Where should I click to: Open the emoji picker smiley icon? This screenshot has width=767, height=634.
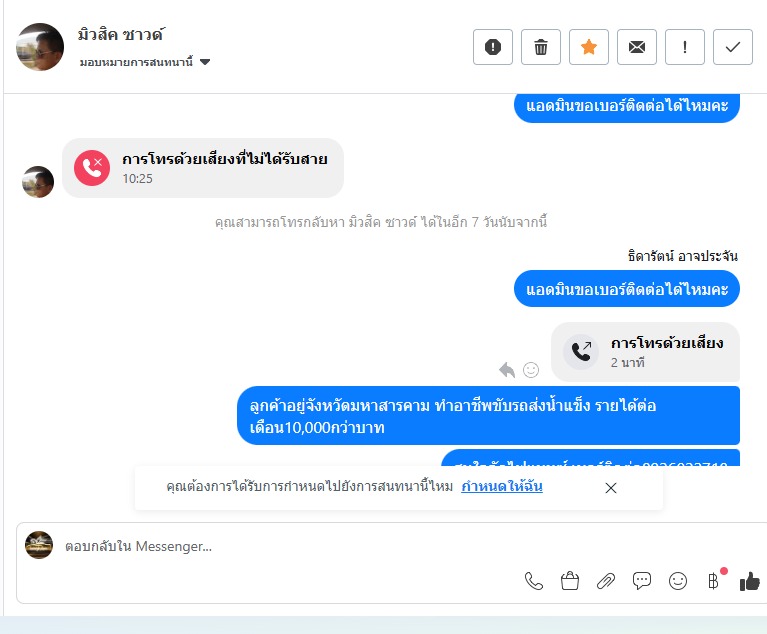tap(678, 581)
